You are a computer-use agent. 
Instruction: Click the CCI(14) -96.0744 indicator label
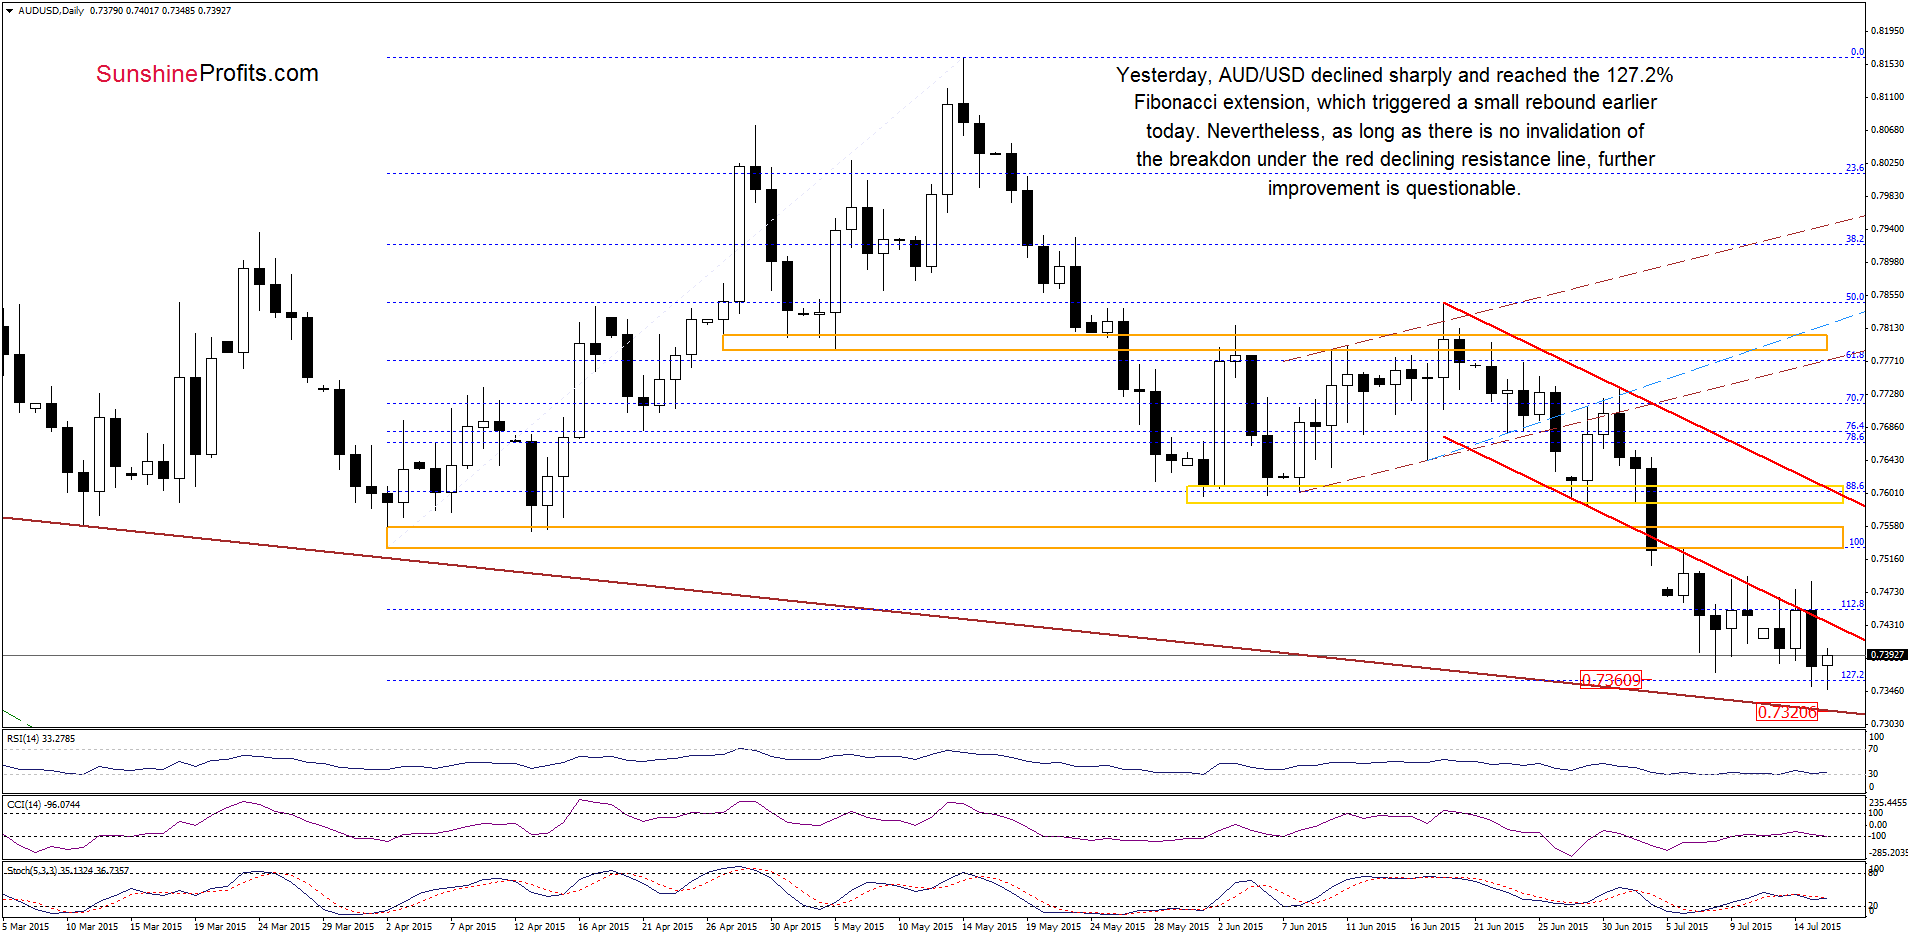click(x=43, y=805)
